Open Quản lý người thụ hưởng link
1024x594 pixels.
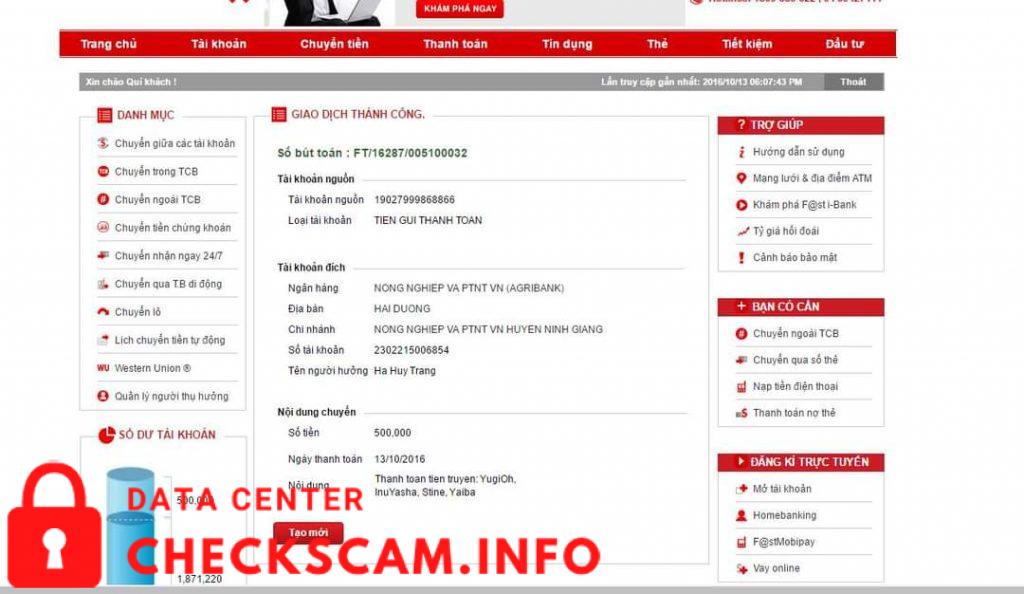coord(172,396)
